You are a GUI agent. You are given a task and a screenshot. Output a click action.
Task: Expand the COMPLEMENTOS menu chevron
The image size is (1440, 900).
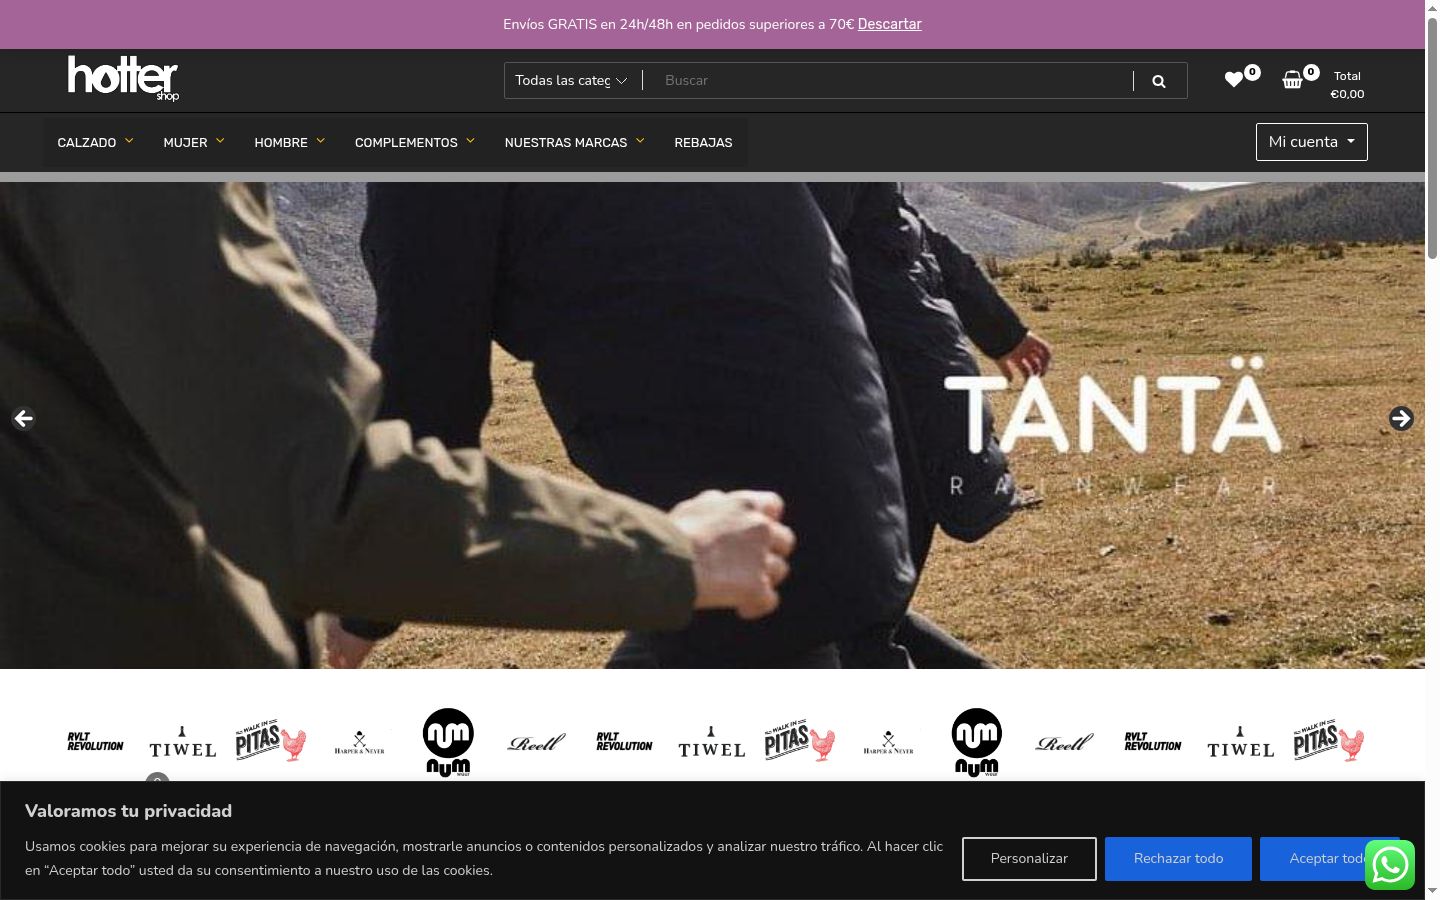point(470,141)
